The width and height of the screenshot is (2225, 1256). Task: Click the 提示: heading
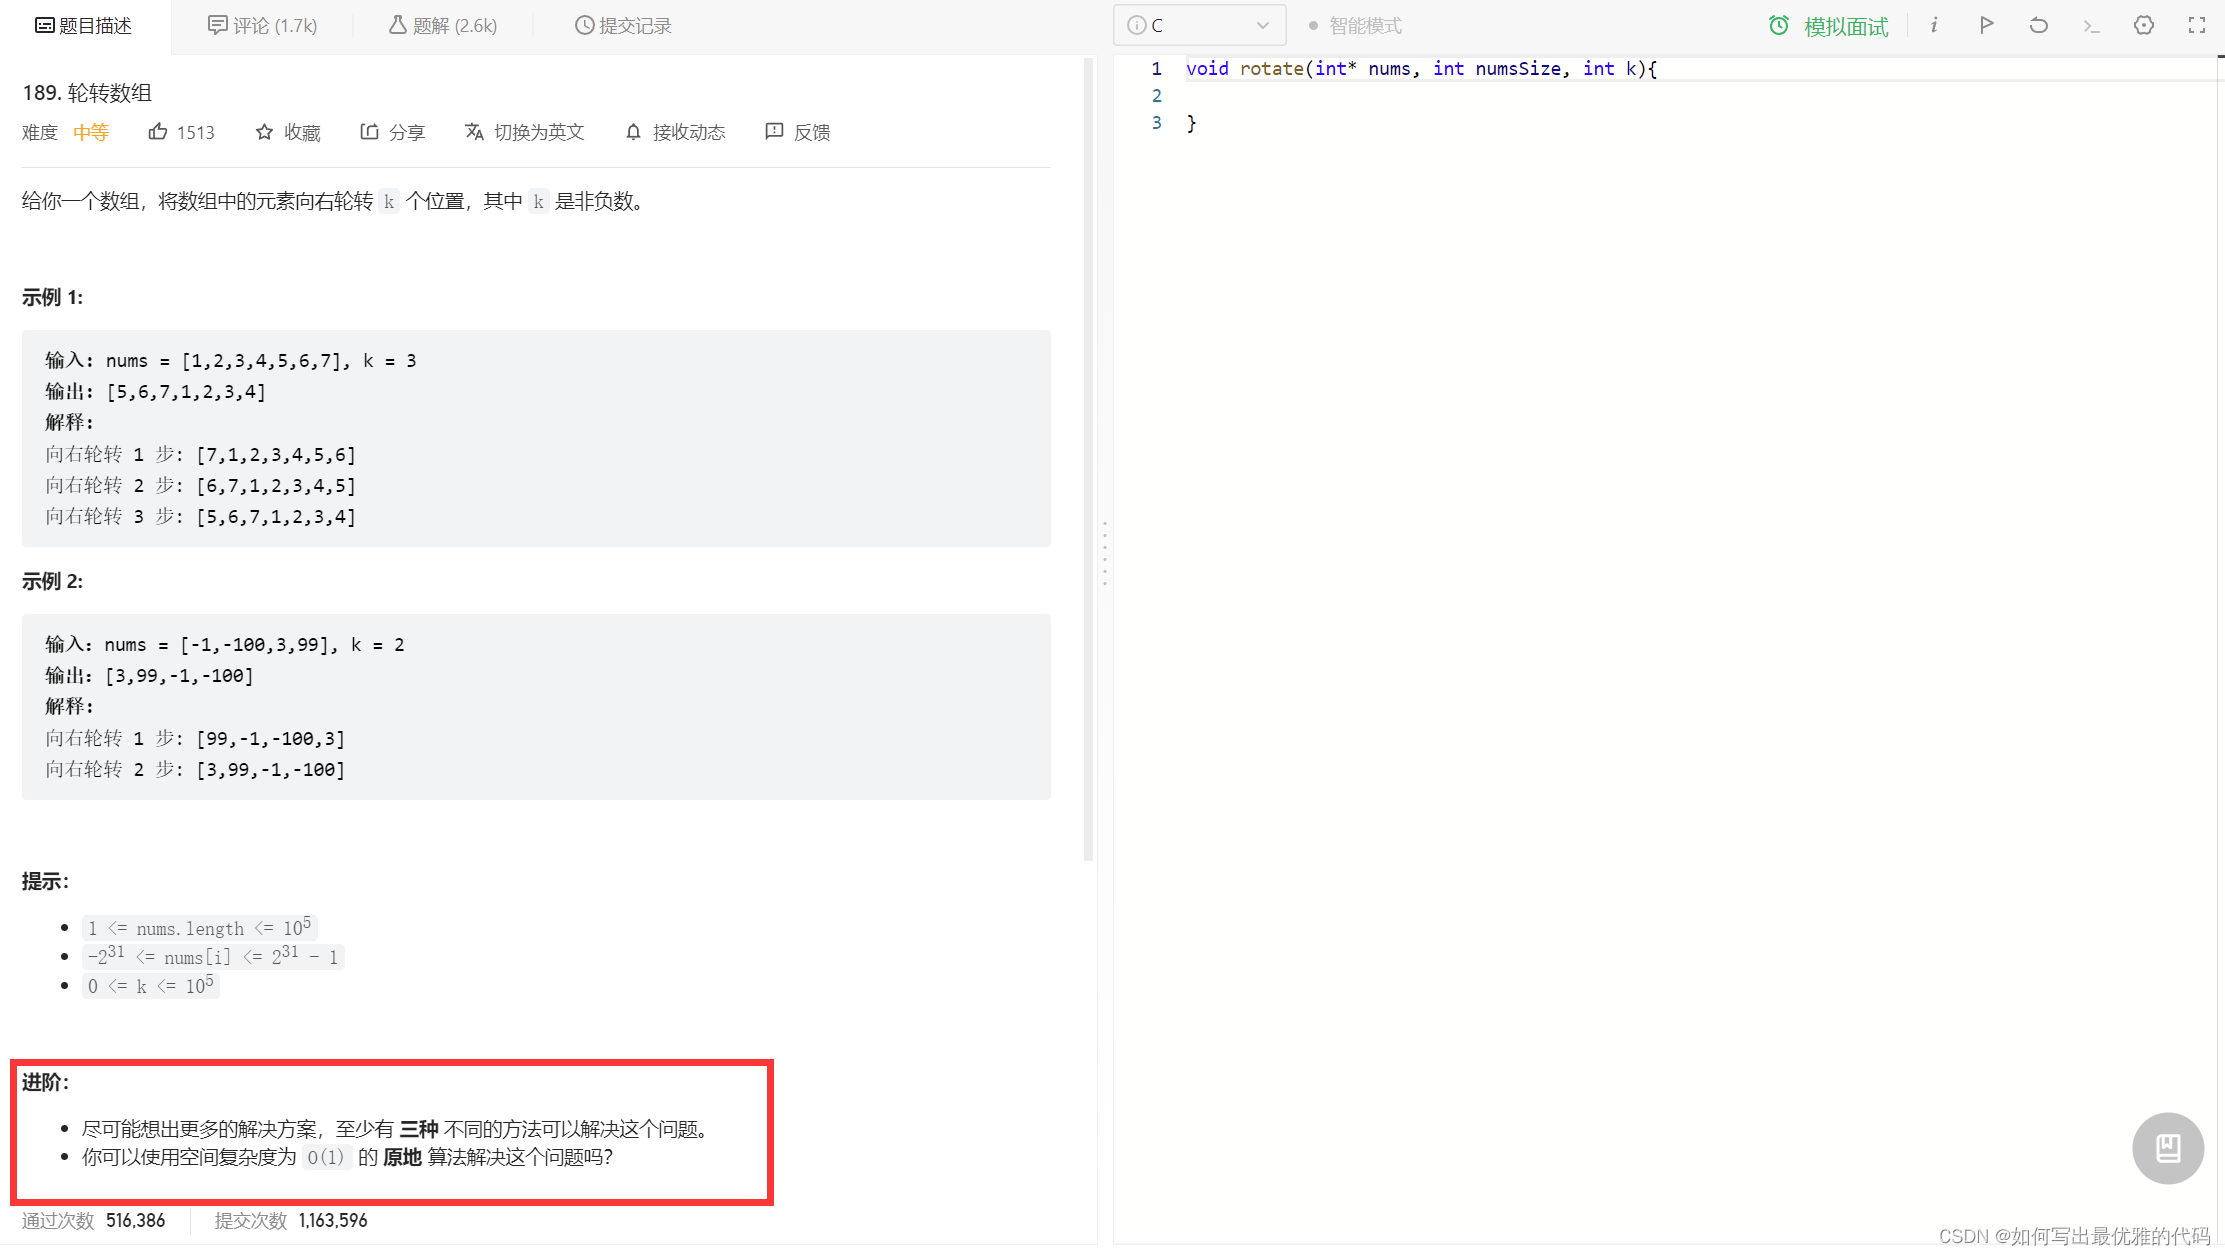pyautogui.click(x=46, y=881)
